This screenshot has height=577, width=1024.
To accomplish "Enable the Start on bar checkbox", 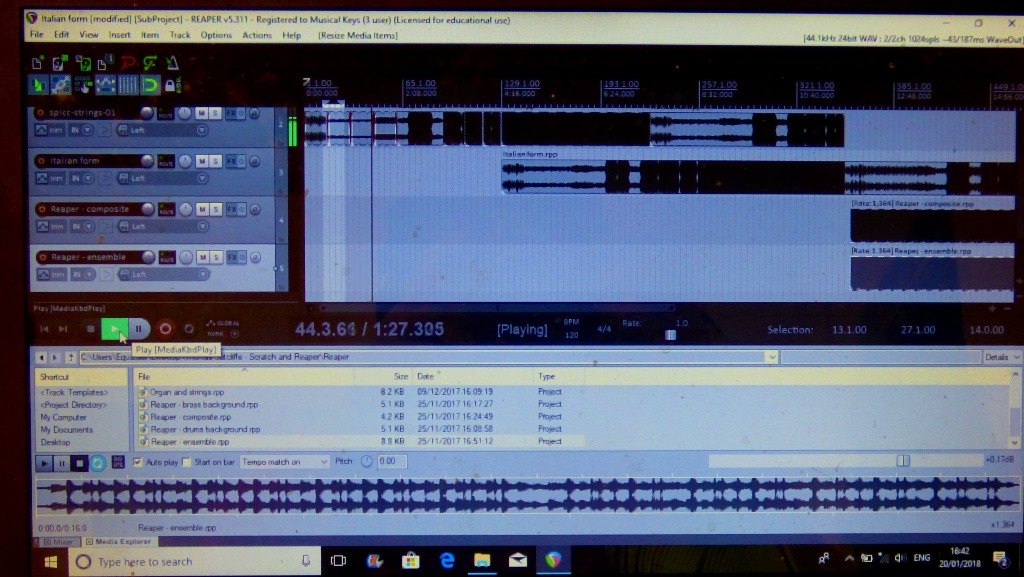I will (187, 462).
